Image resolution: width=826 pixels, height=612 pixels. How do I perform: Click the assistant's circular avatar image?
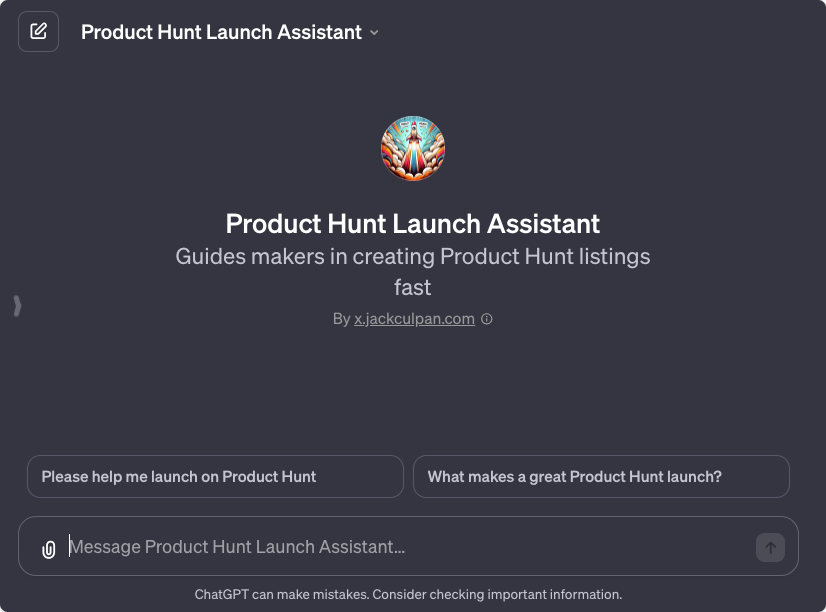coord(413,147)
